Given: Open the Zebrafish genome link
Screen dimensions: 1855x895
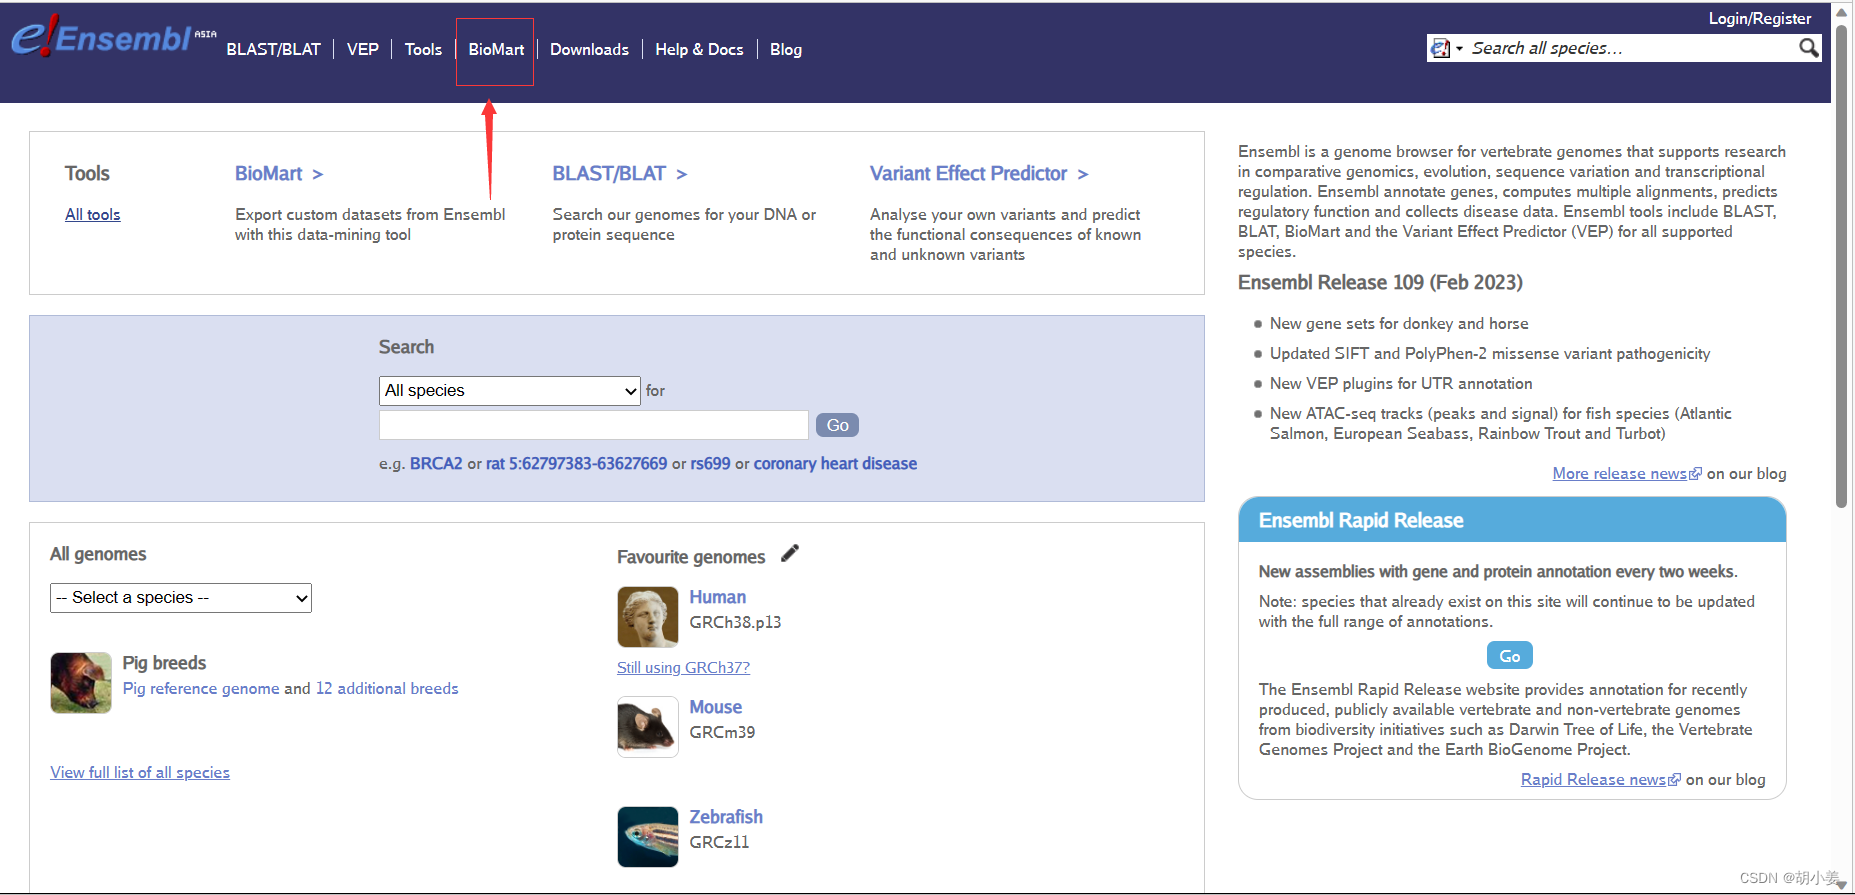Looking at the screenshot, I should tap(726, 817).
